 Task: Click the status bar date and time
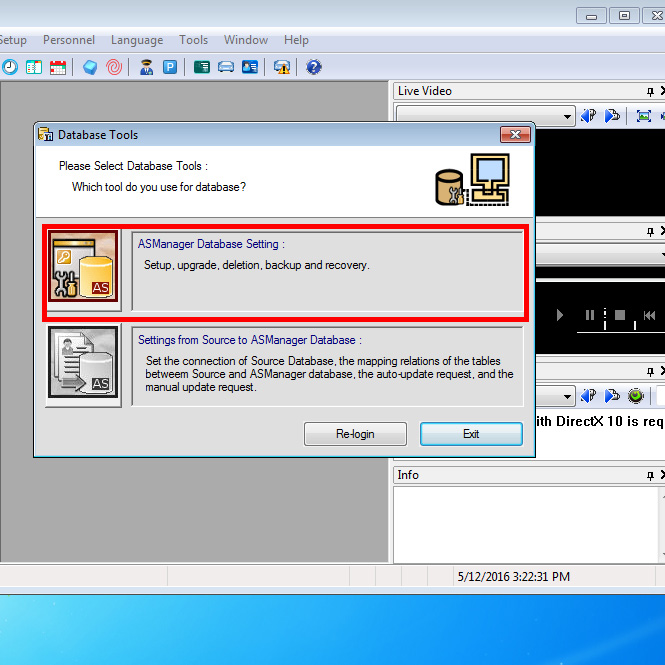(x=514, y=577)
